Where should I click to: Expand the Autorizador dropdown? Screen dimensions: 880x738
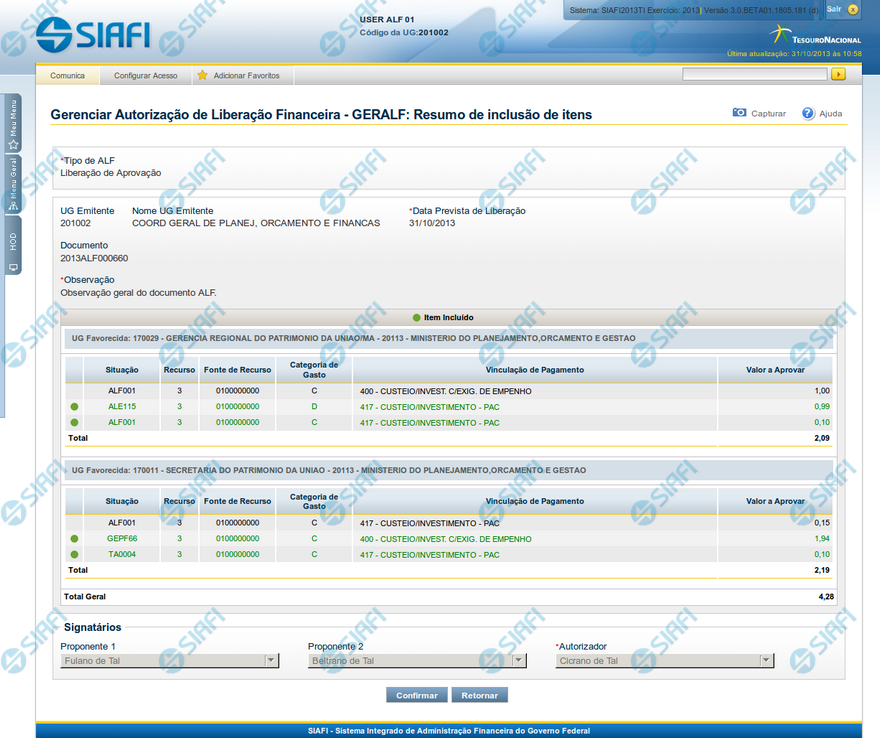point(767,661)
